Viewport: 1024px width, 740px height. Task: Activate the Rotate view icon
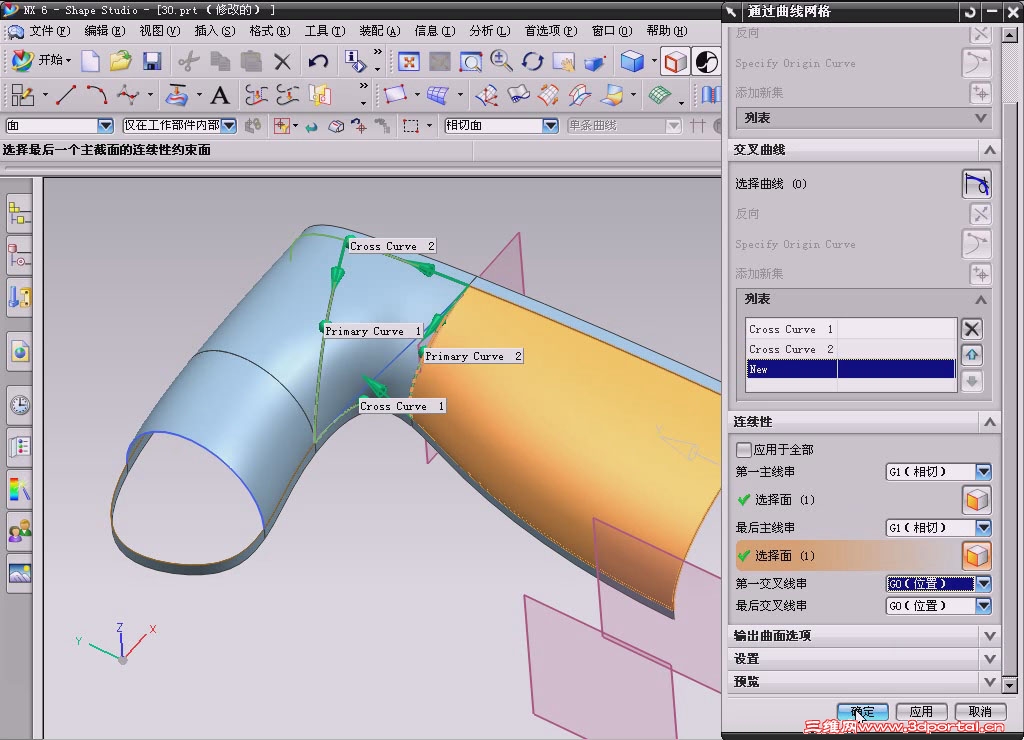pyautogui.click(x=532, y=62)
